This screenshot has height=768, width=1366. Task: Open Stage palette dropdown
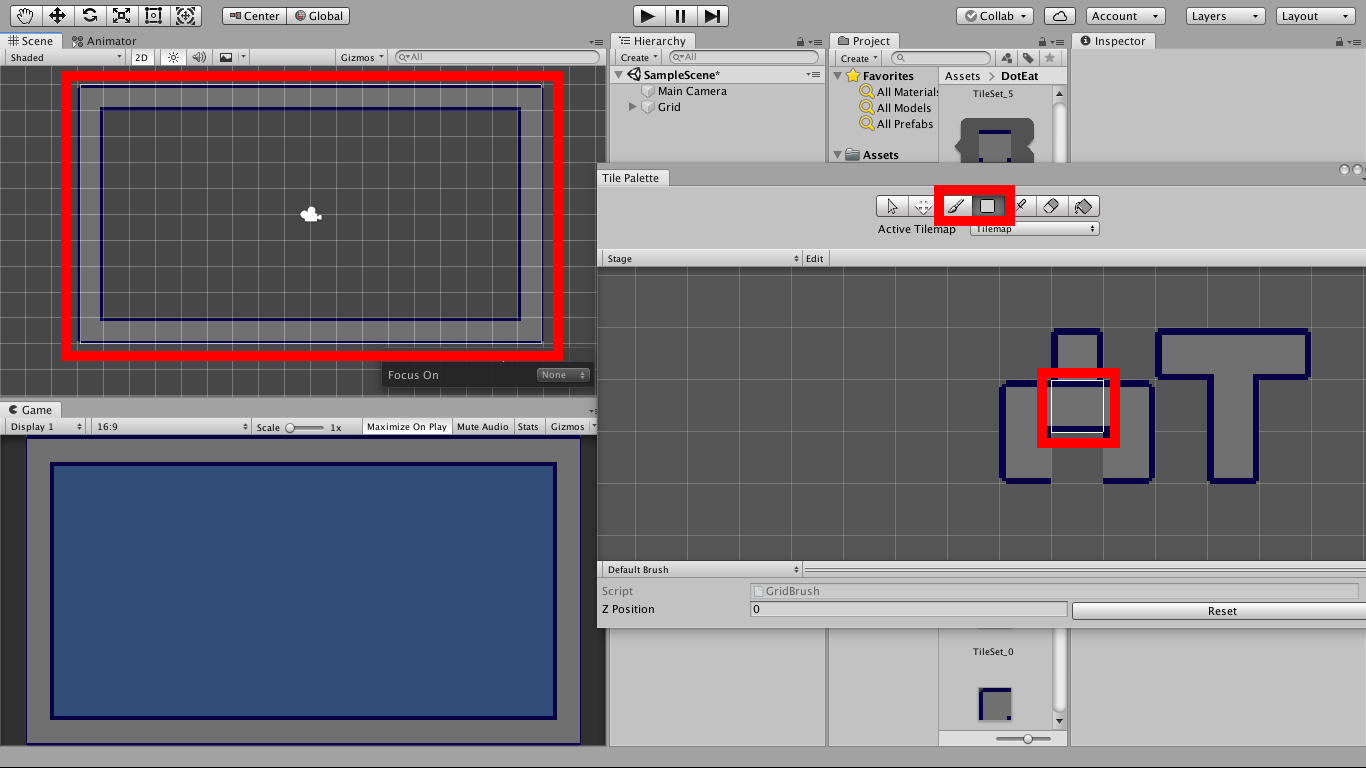(x=702, y=259)
